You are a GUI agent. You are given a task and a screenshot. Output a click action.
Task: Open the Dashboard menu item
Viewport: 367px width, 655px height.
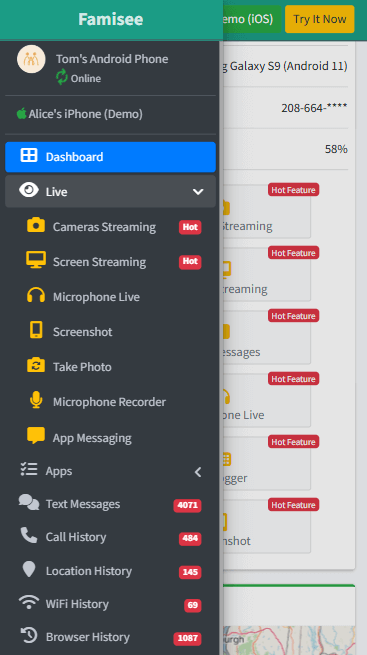(x=110, y=157)
